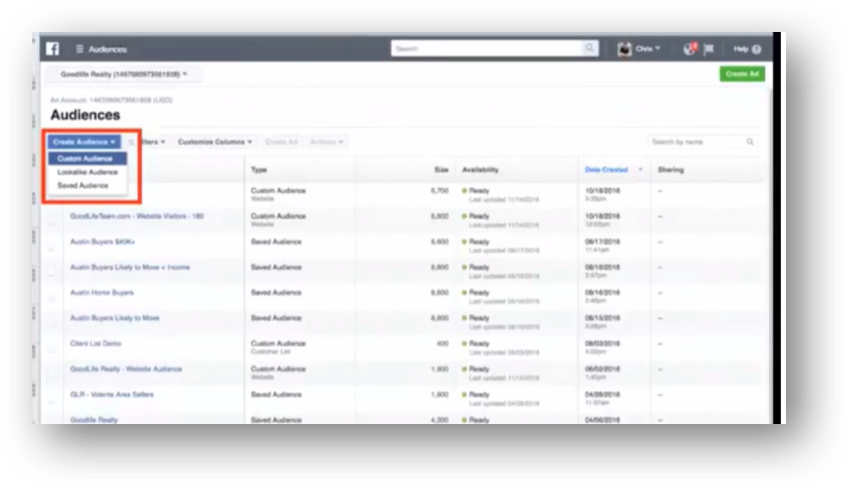Click date 08/17/2016 in Date Created column
851x489 pixels.
pyautogui.click(x=602, y=242)
